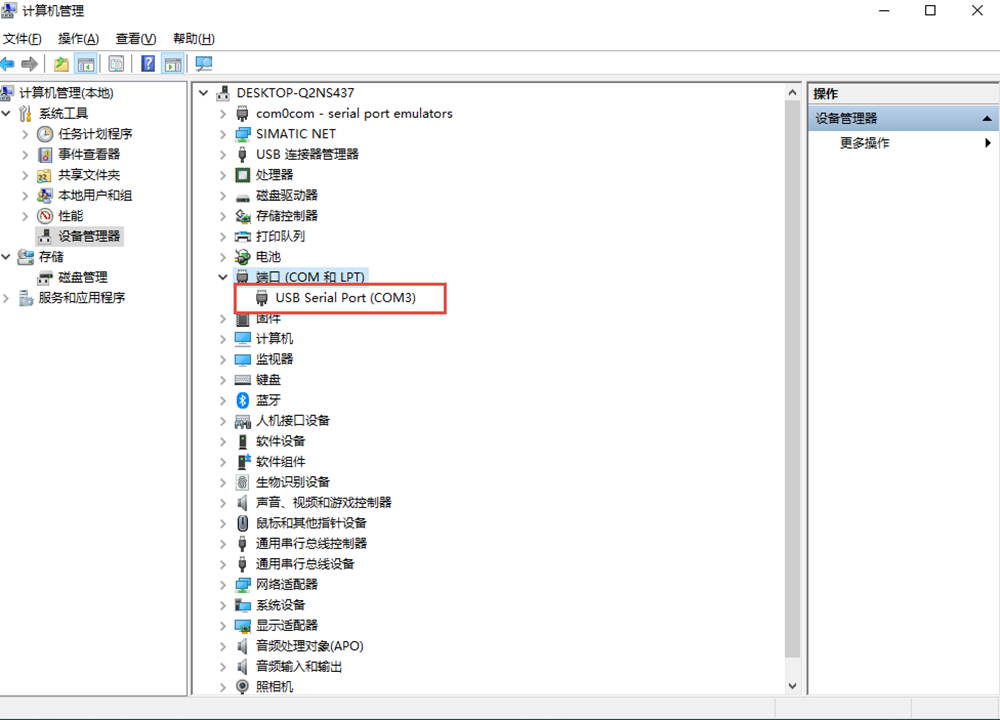
Task: Click the 处理器 processor icon
Action: pyautogui.click(x=242, y=175)
